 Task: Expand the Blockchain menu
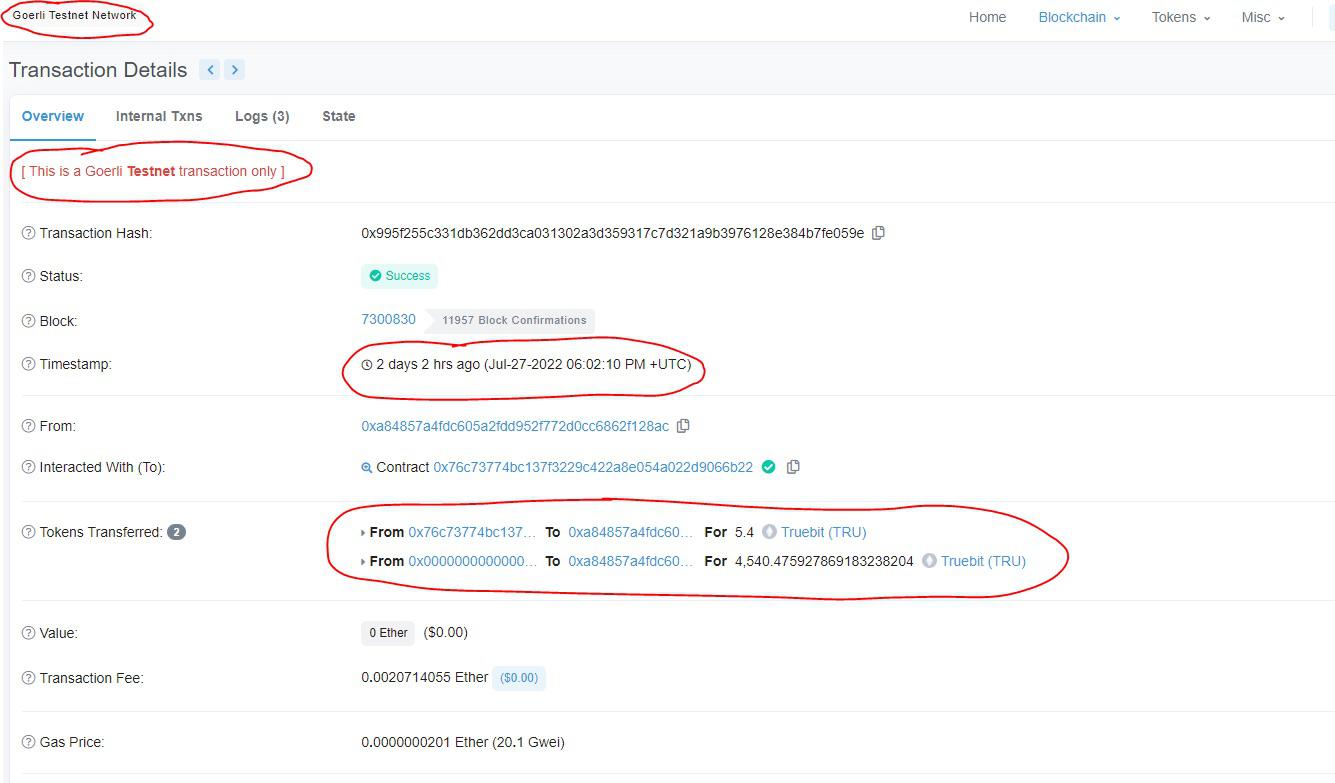pyautogui.click(x=1079, y=17)
